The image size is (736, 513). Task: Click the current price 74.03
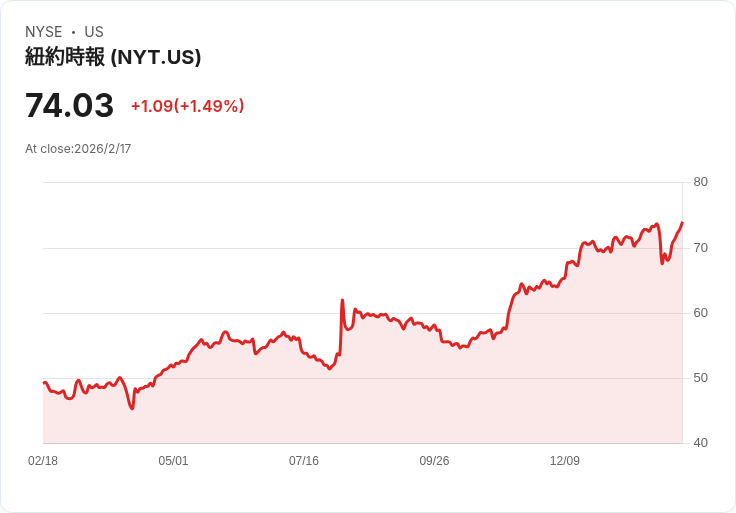click(69, 105)
